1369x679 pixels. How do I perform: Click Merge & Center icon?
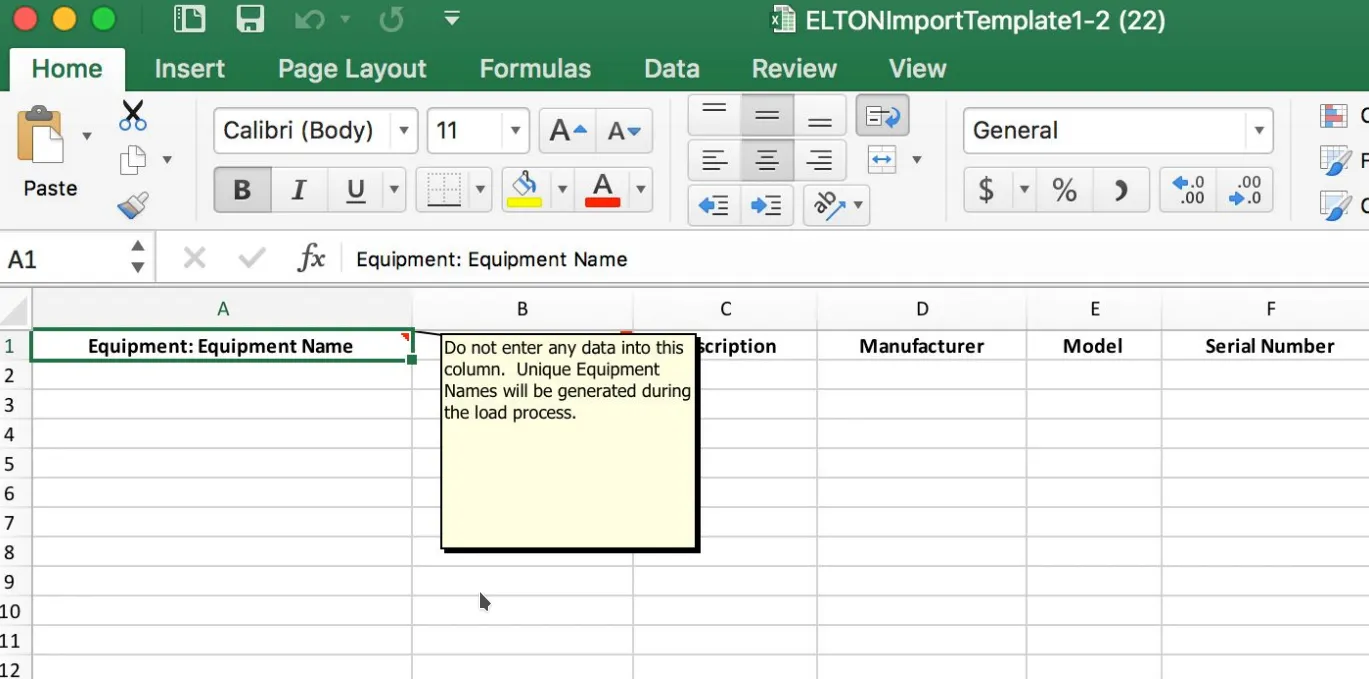882,160
